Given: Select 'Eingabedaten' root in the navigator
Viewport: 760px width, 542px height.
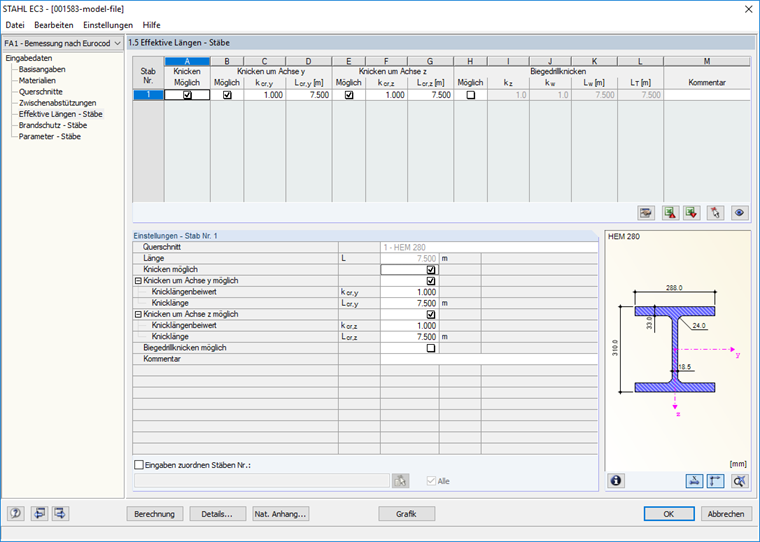Looking at the screenshot, I should click(x=29, y=58).
